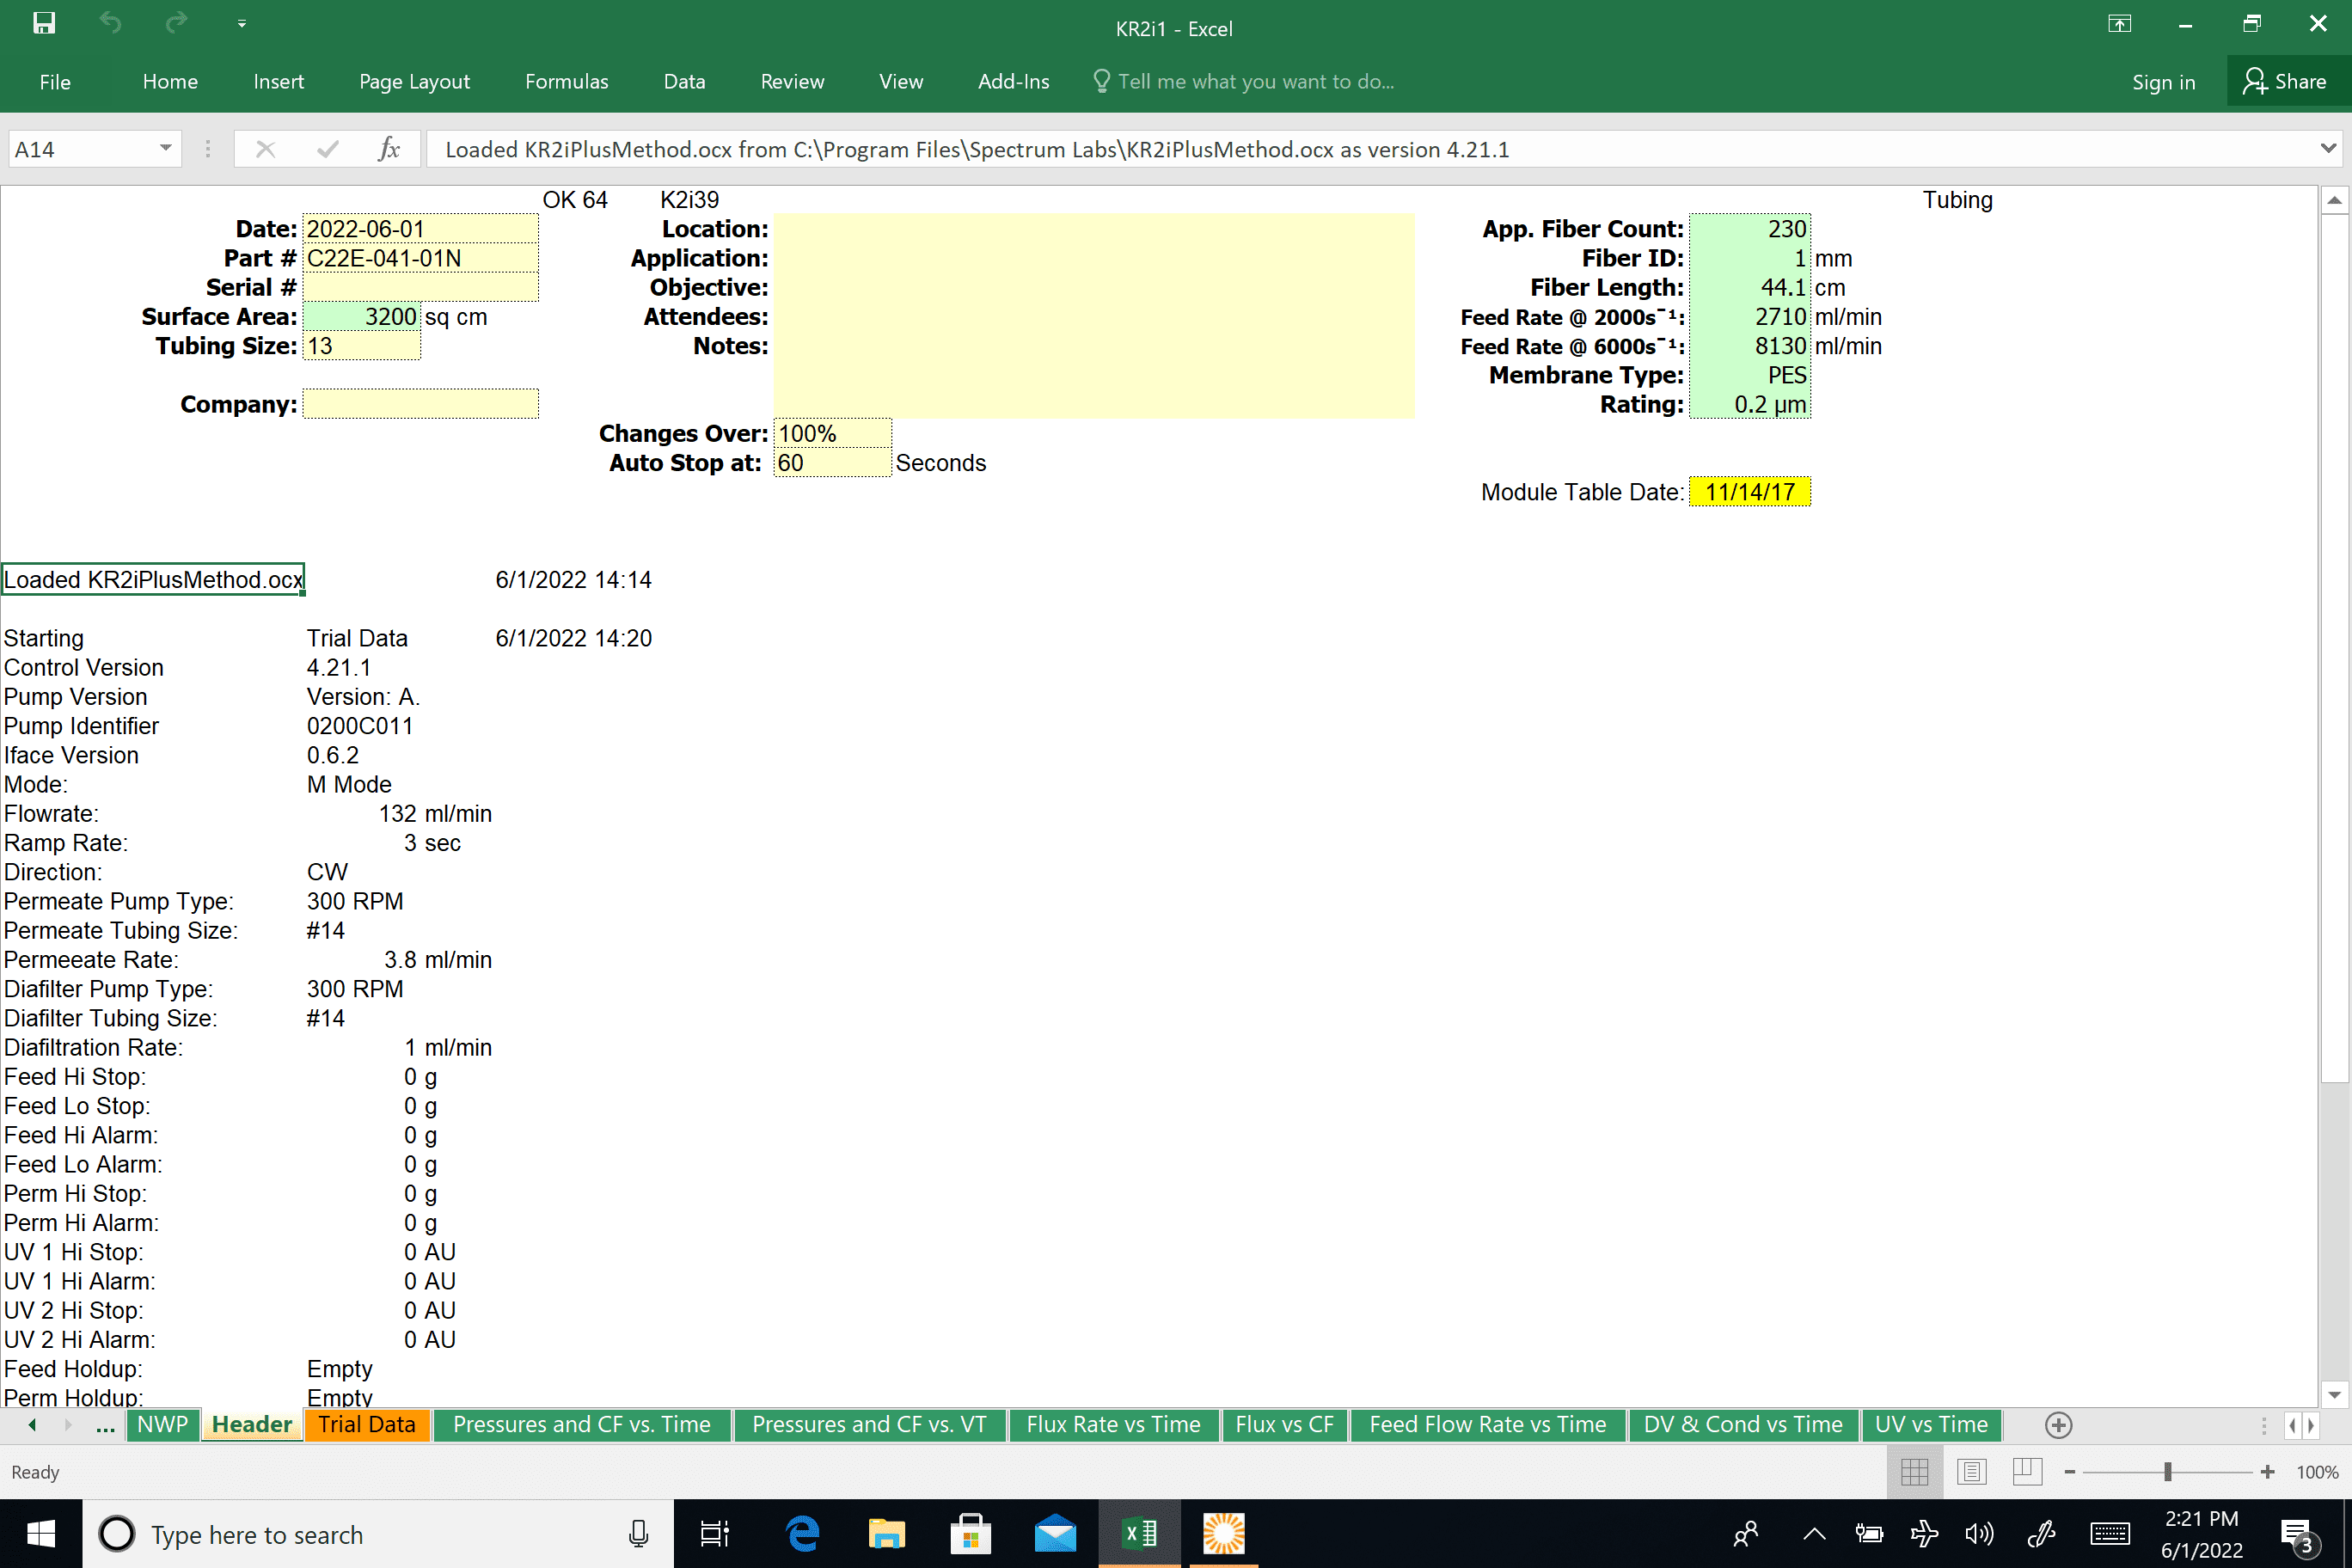Image resolution: width=2352 pixels, height=1568 pixels.
Task: Switch to the Trial Data sheet
Action: (x=366, y=1424)
